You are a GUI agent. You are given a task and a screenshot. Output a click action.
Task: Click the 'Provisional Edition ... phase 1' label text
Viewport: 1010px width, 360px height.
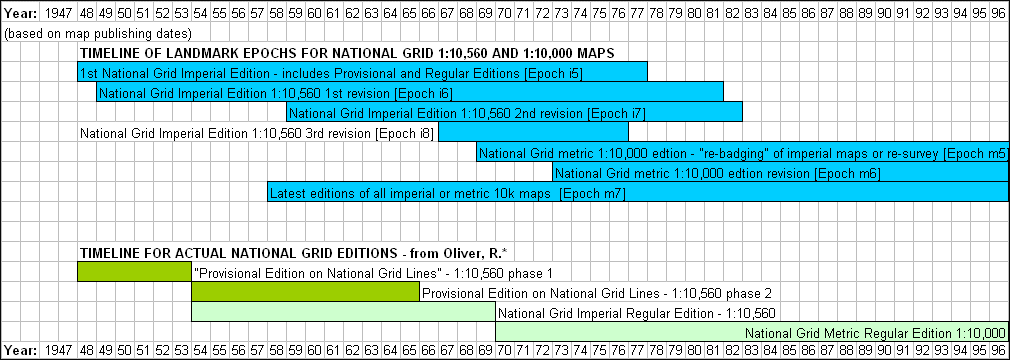click(x=373, y=273)
